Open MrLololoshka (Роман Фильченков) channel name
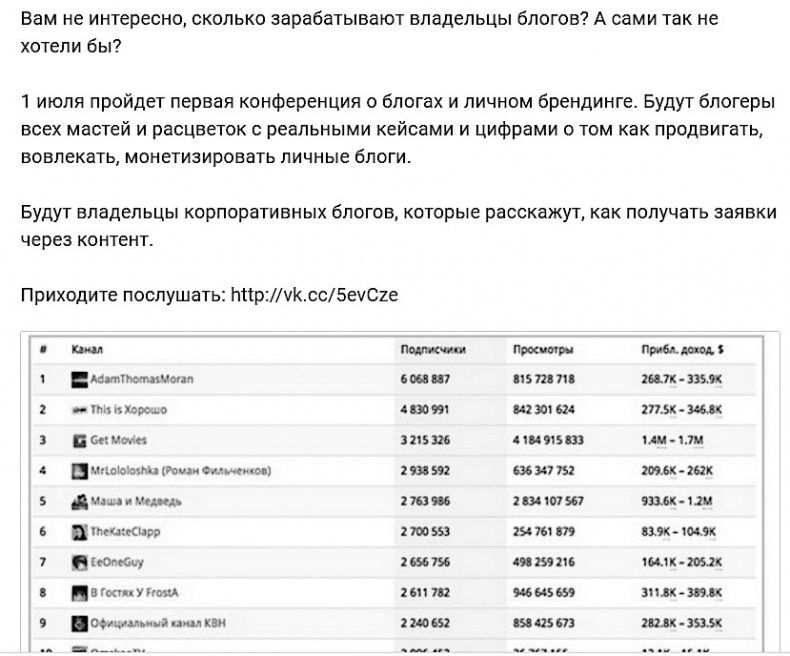 tap(180, 471)
